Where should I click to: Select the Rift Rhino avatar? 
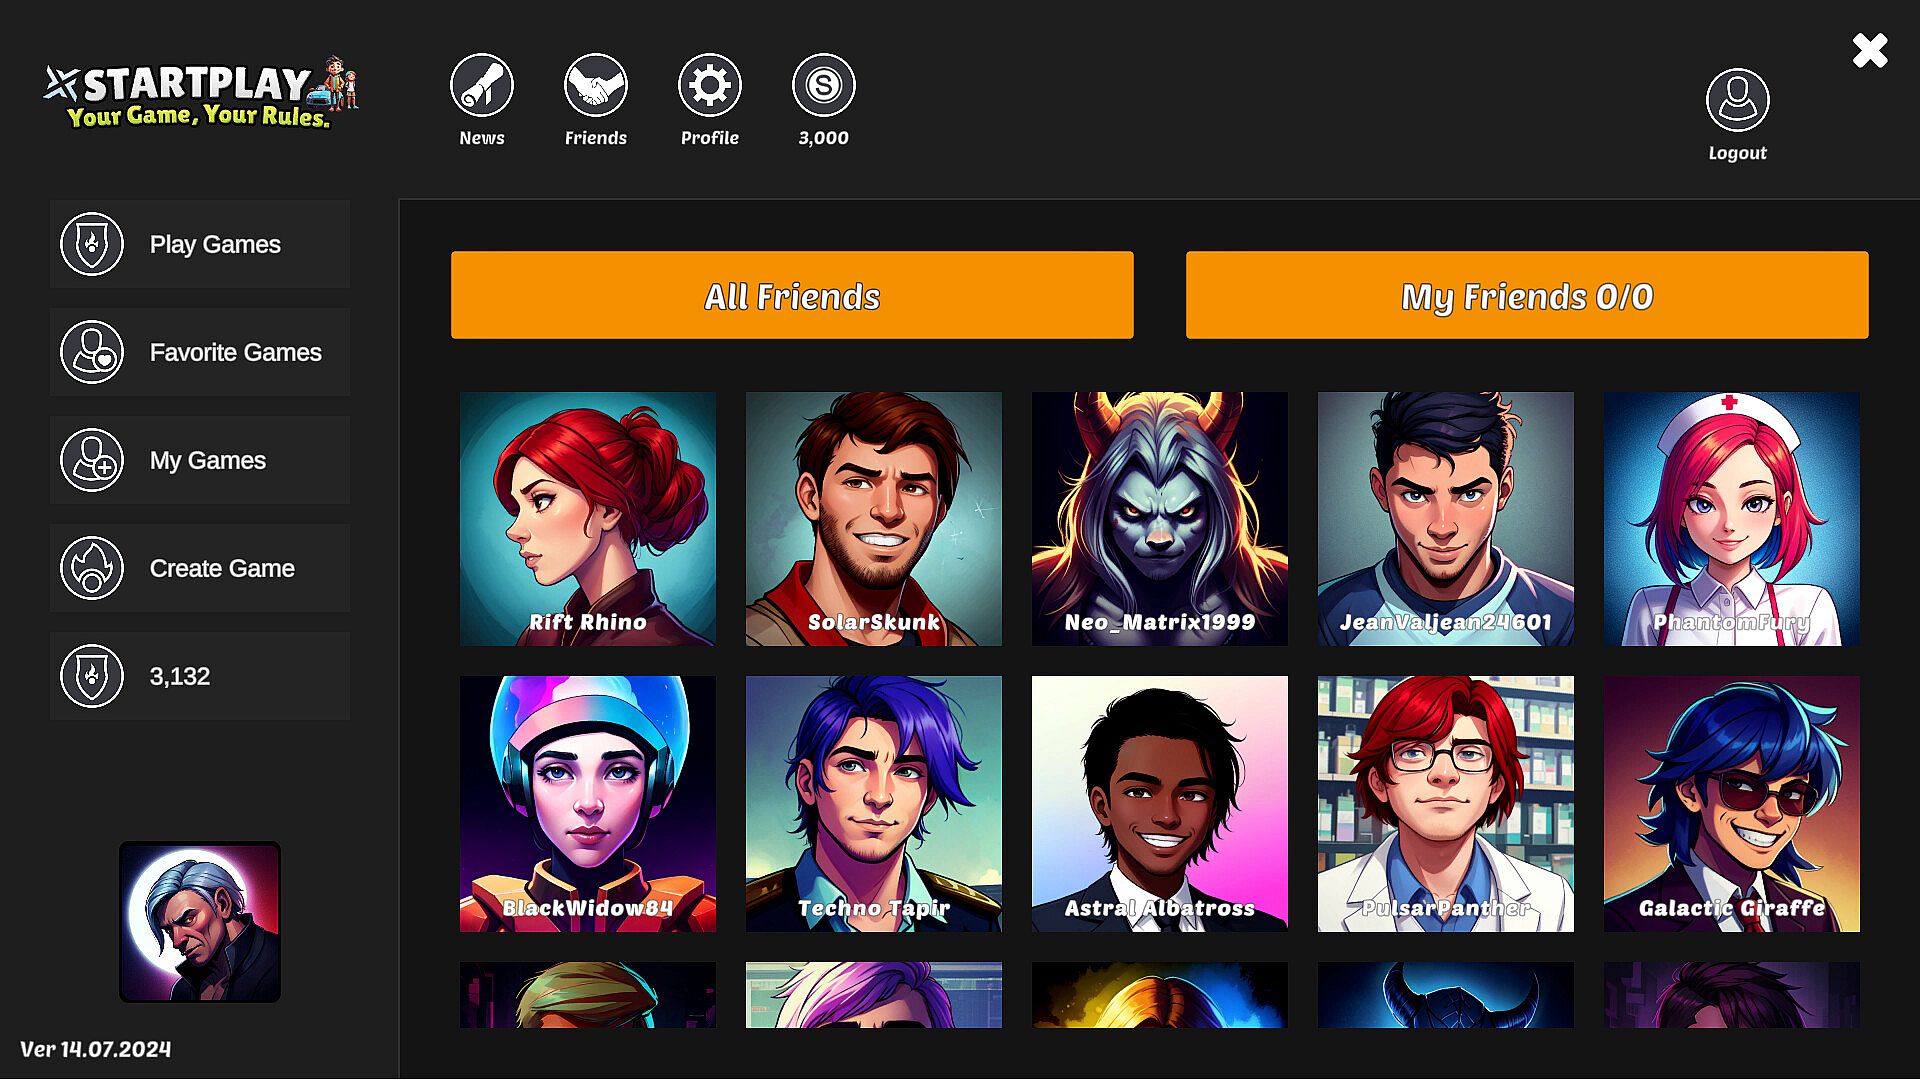(x=588, y=519)
